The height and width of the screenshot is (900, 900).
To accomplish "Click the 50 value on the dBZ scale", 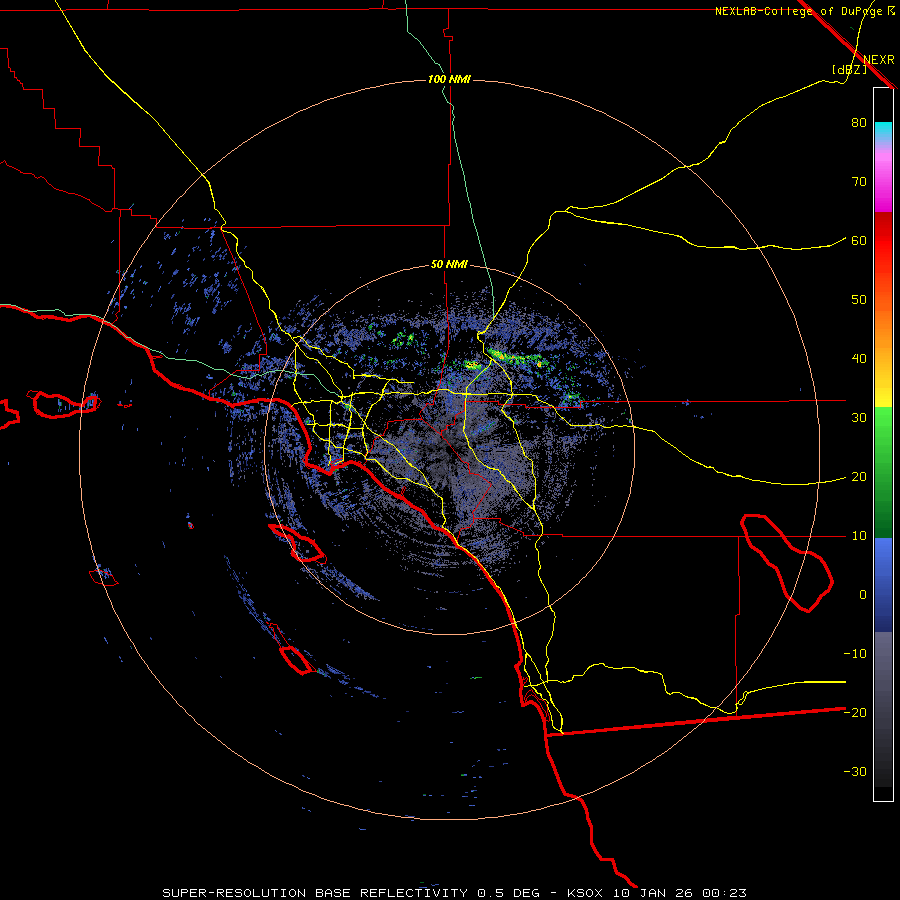I will [x=859, y=300].
